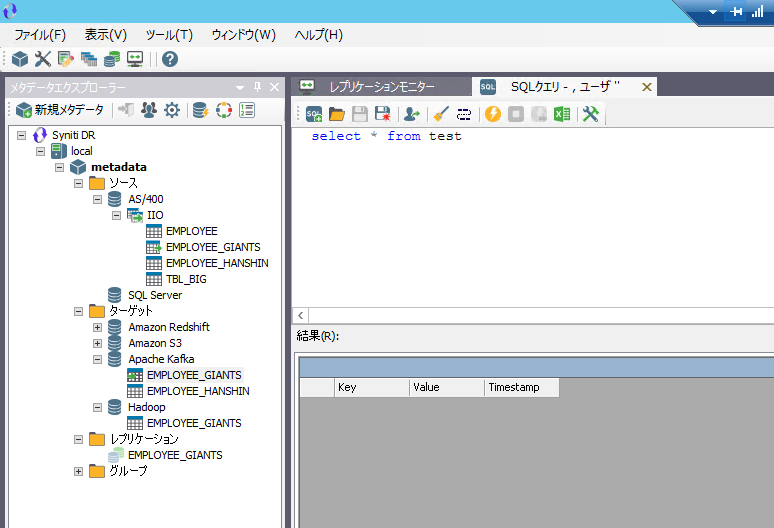Click the list view icon in explorer toolbar
Viewport: 774px width, 528px height.
pyautogui.click(x=247, y=110)
